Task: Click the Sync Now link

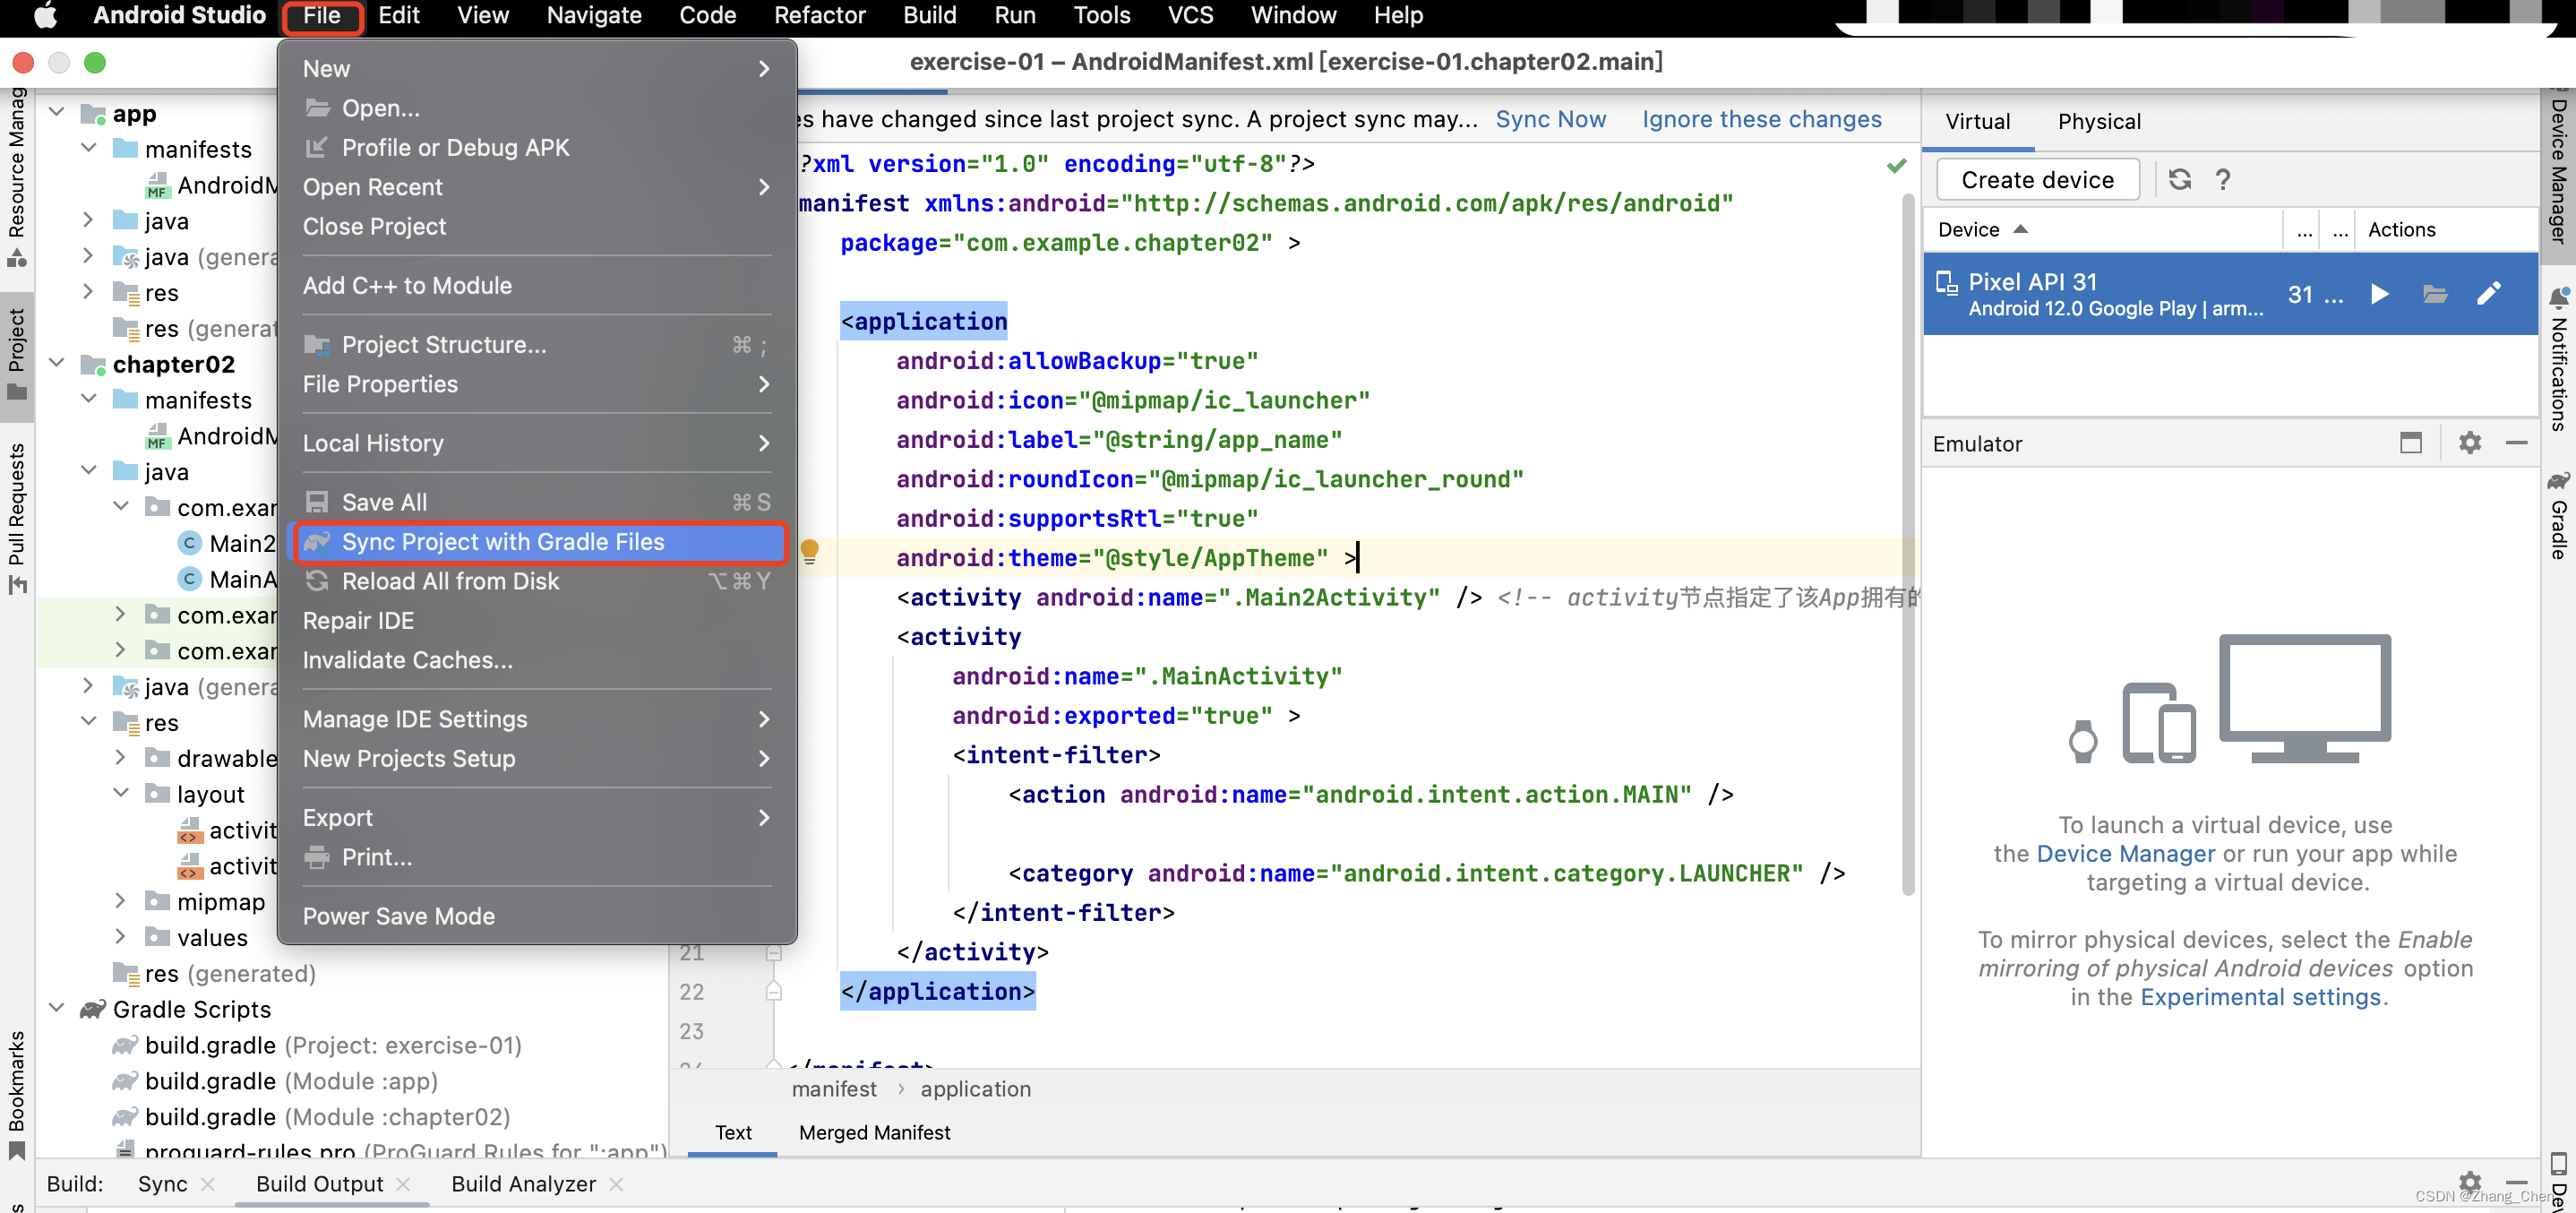Action: click(1550, 119)
